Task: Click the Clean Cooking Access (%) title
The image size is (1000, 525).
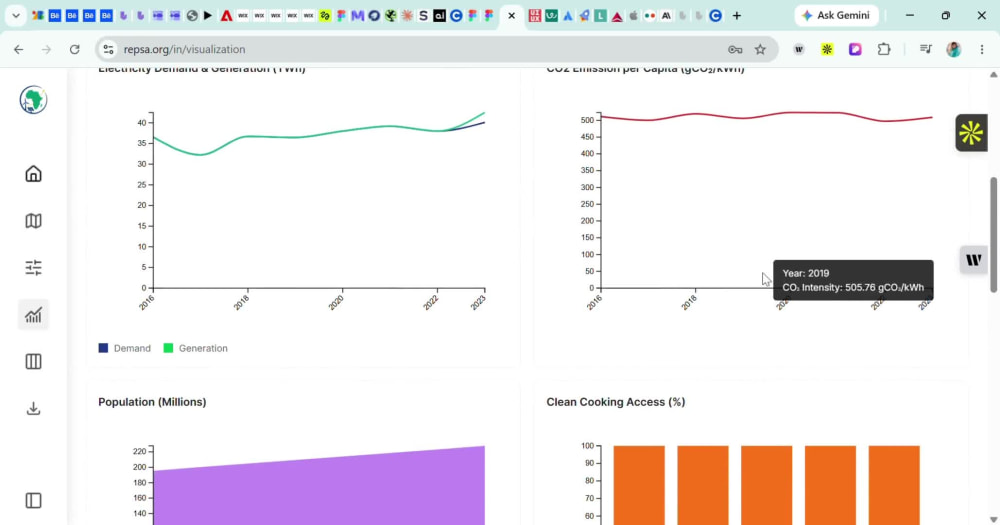Action: click(x=615, y=402)
